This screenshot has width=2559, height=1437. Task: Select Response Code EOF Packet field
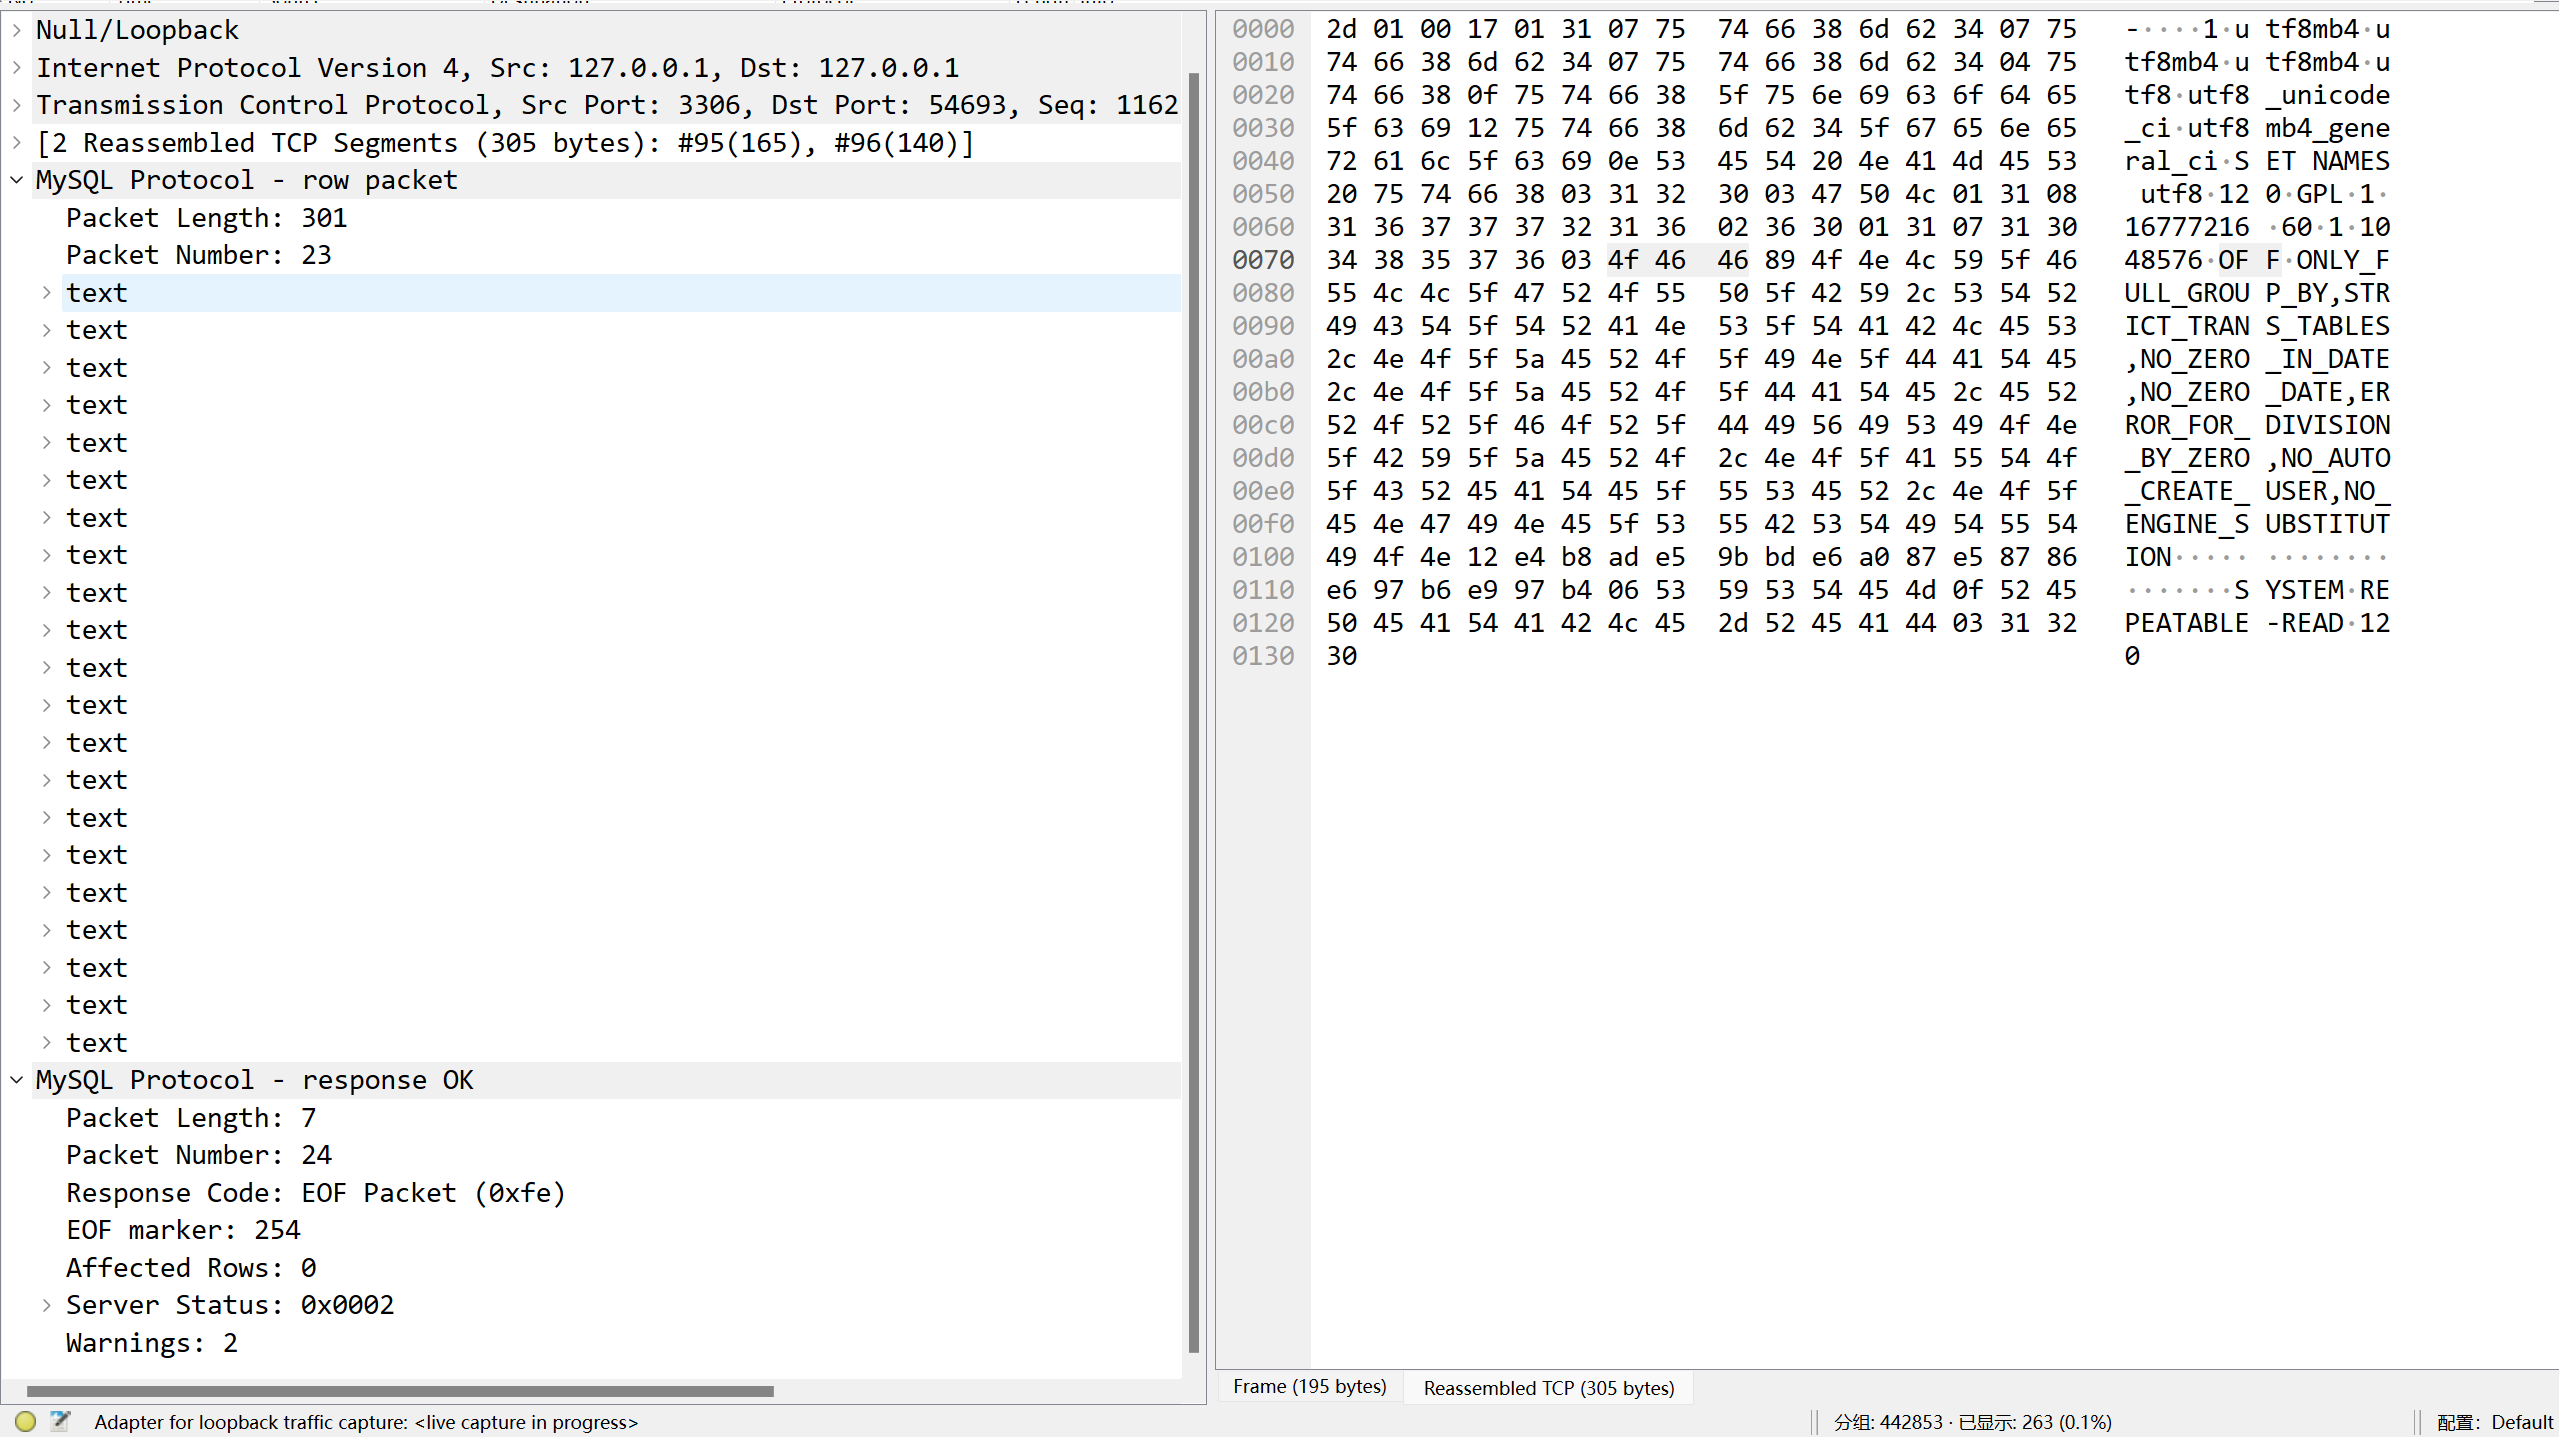316,1193
